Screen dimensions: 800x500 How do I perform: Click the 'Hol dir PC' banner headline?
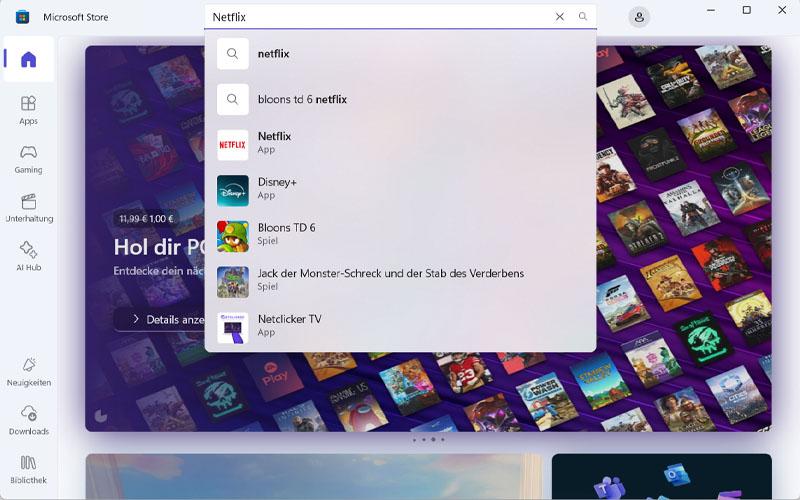[159, 247]
